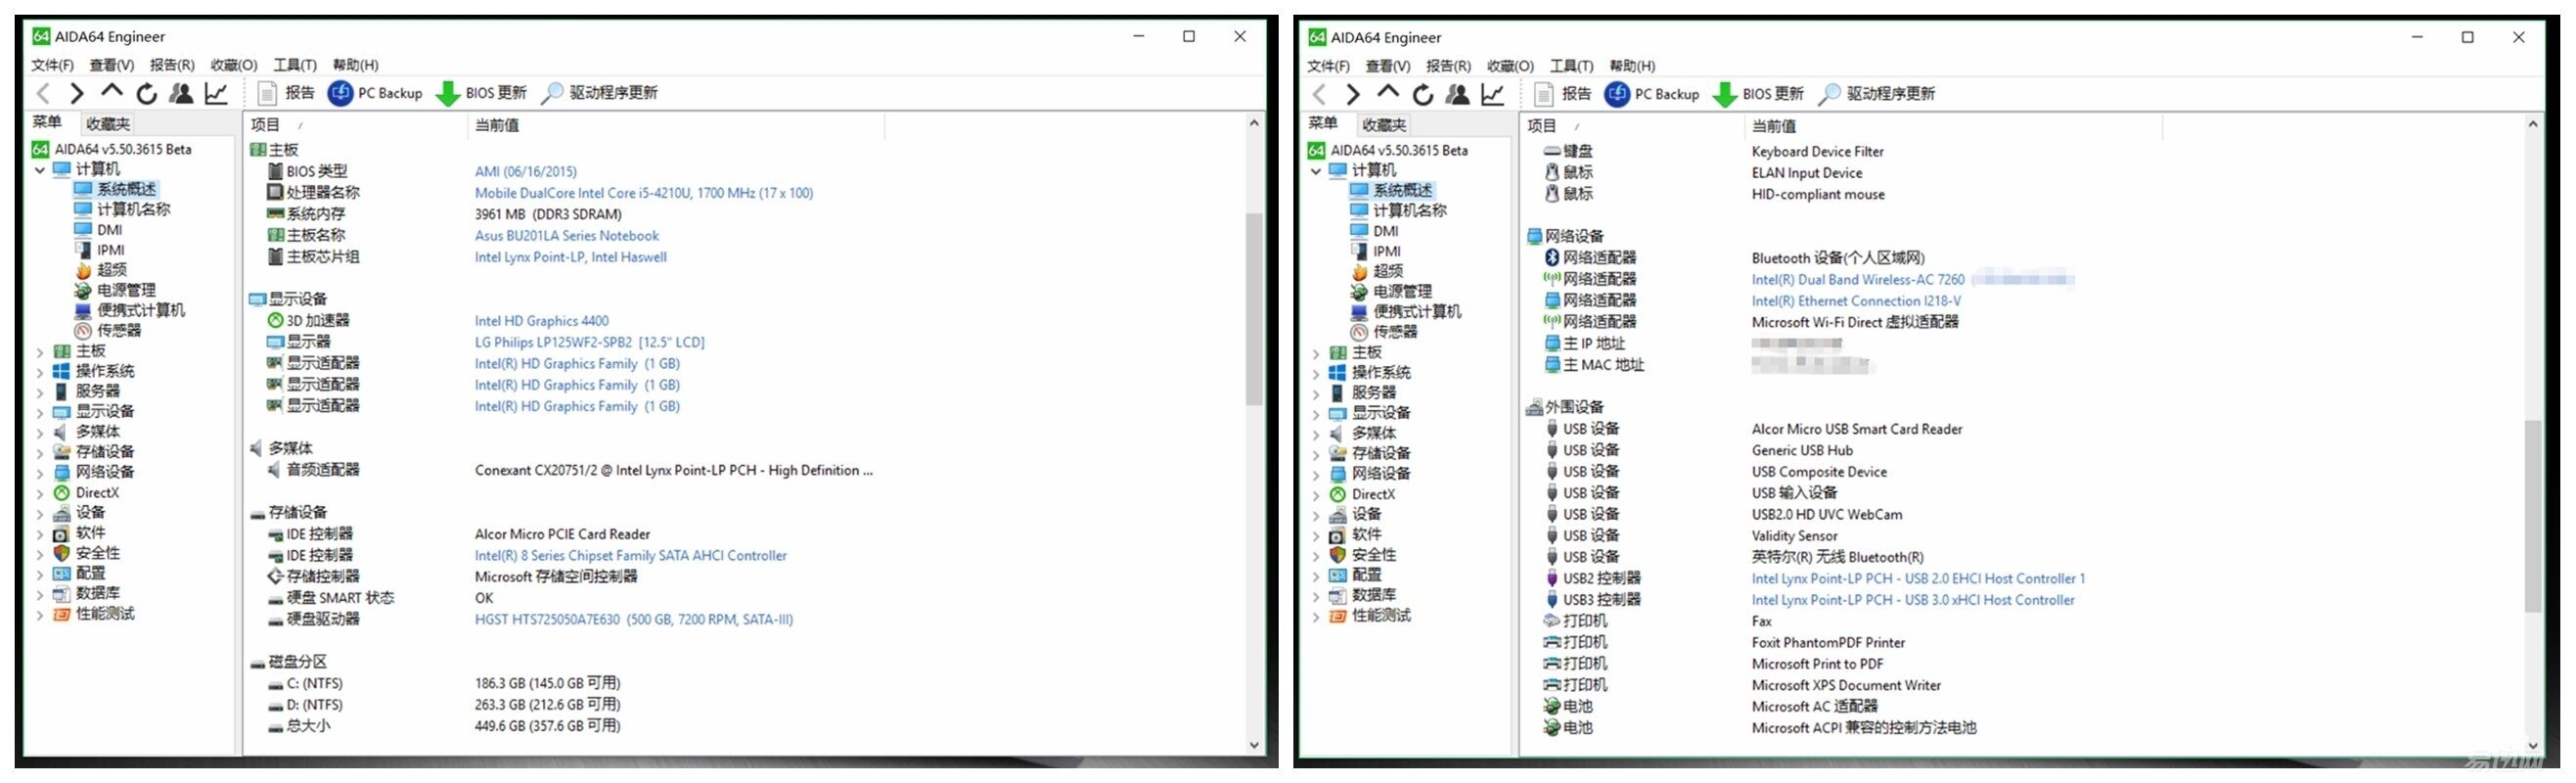Screen dimensions: 2576x783
Task: Click left window scrollbar up arrow
Action: coord(1253,123)
